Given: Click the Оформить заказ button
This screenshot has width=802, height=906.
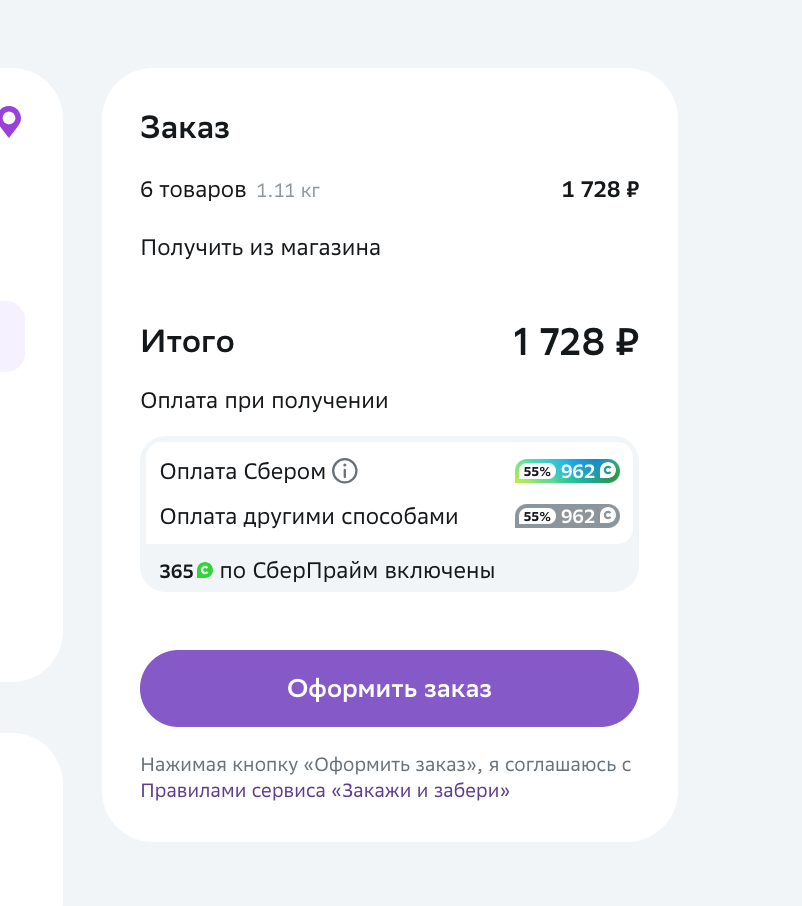Looking at the screenshot, I should click(389, 688).
